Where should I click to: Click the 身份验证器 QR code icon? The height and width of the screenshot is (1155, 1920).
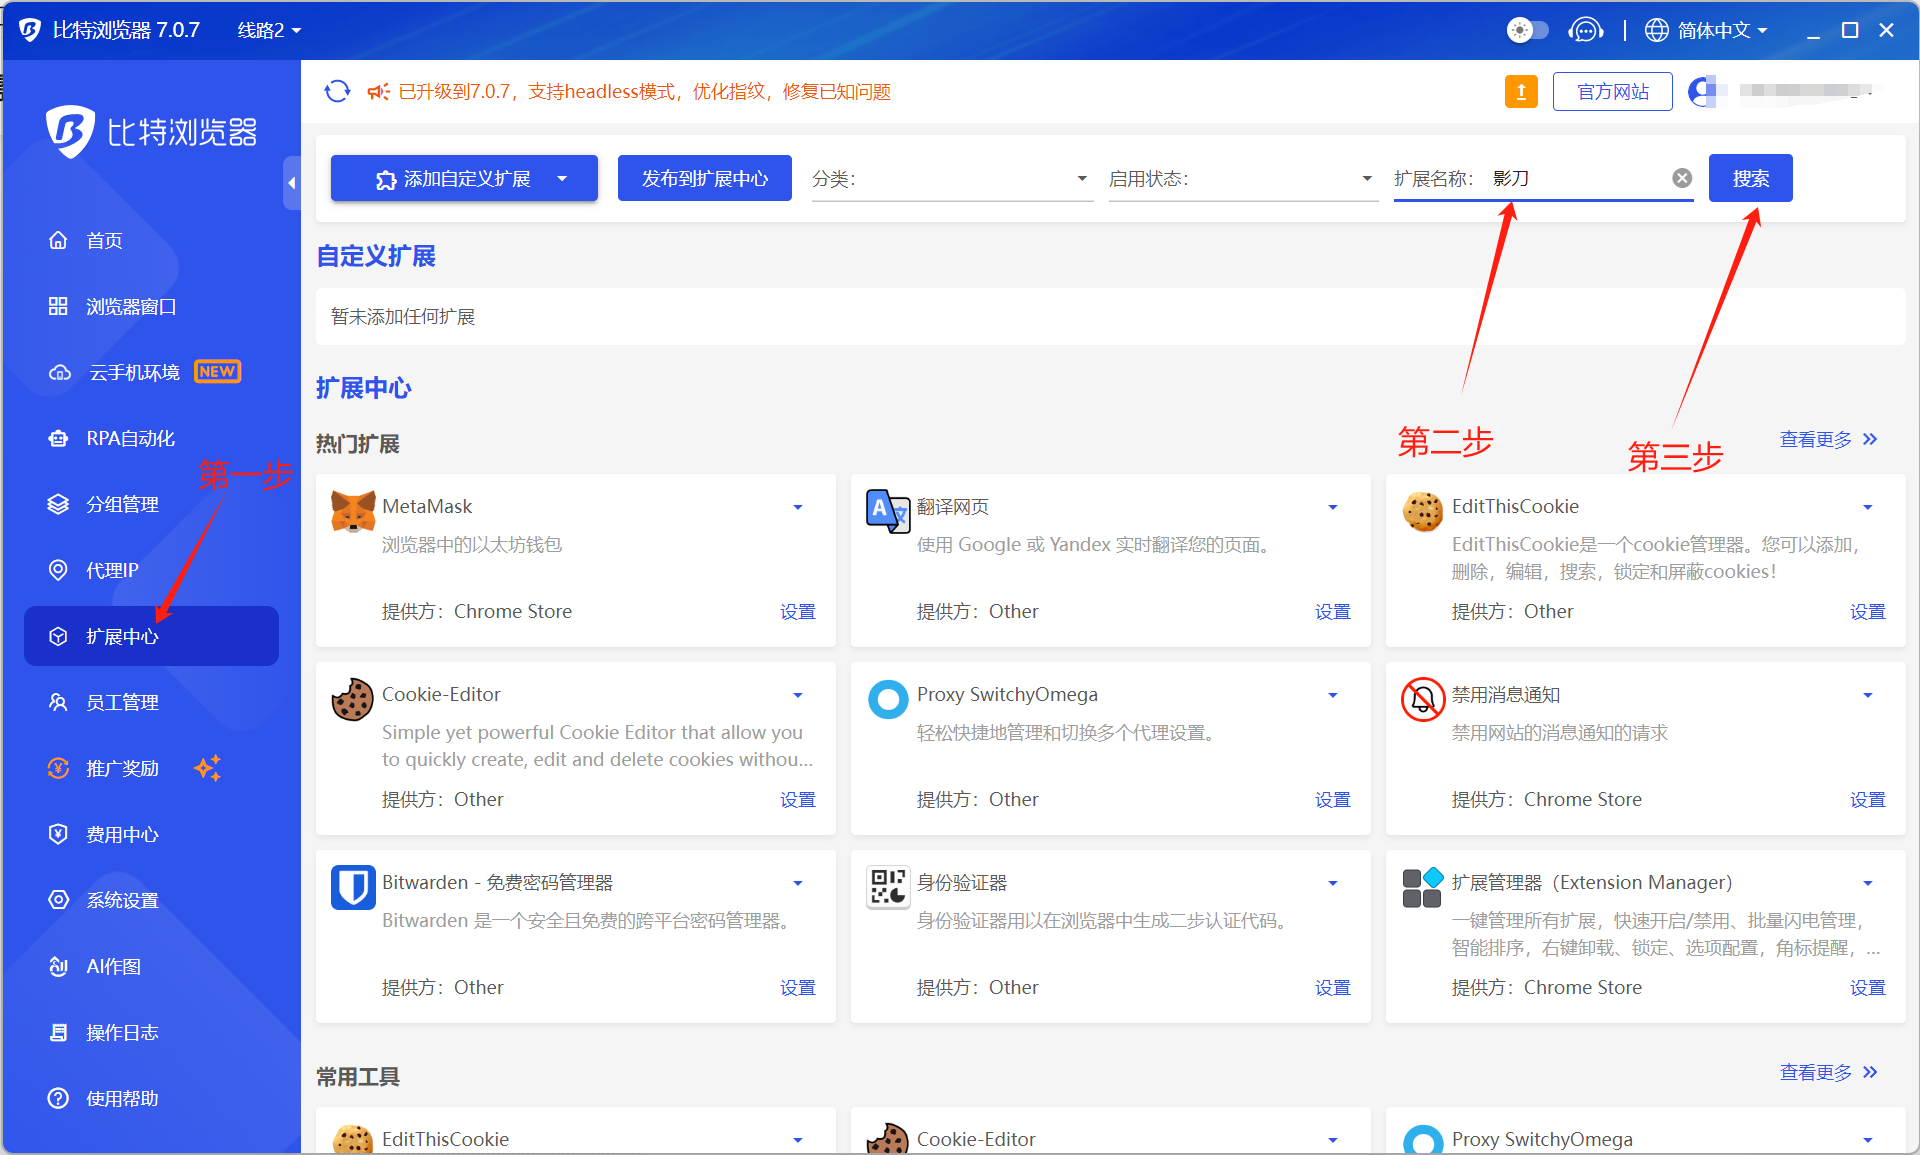coord(887,887)
